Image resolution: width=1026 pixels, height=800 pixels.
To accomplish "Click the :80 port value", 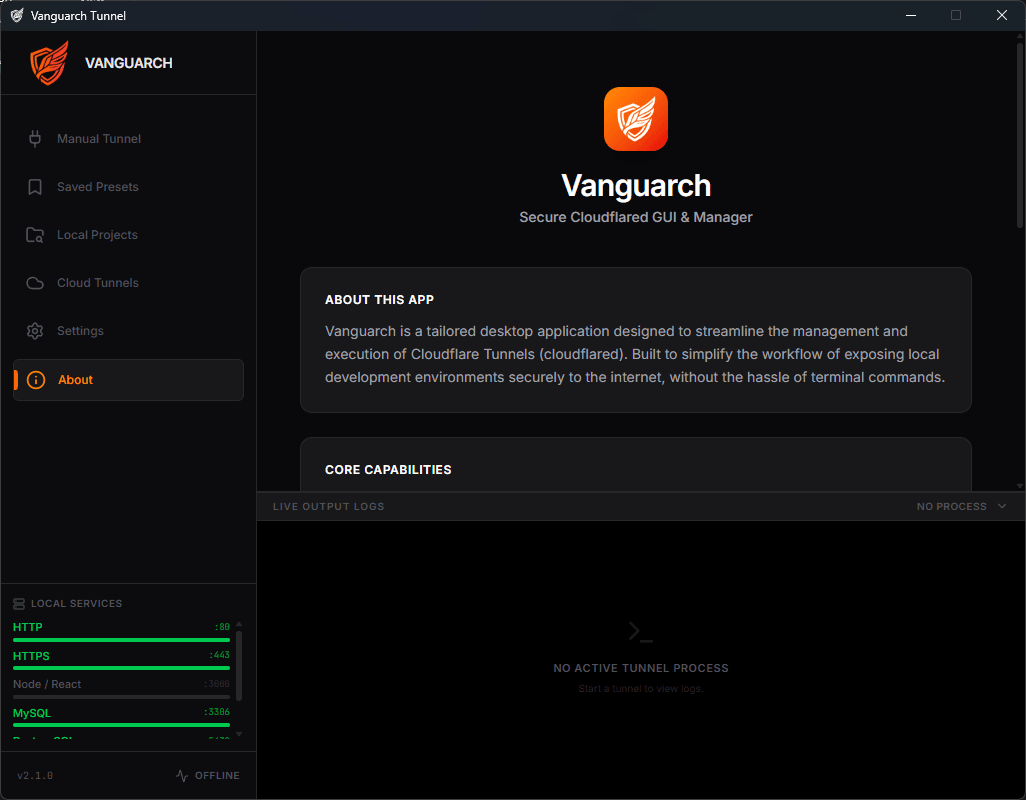I will coord(222,627).
